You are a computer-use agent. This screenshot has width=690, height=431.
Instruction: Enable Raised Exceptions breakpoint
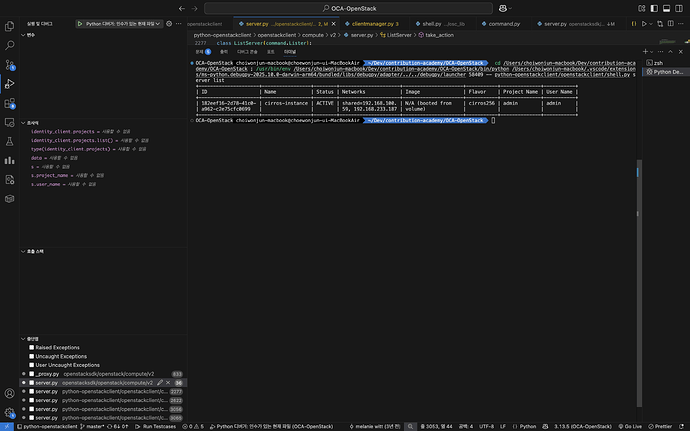[x=31, y=347]
